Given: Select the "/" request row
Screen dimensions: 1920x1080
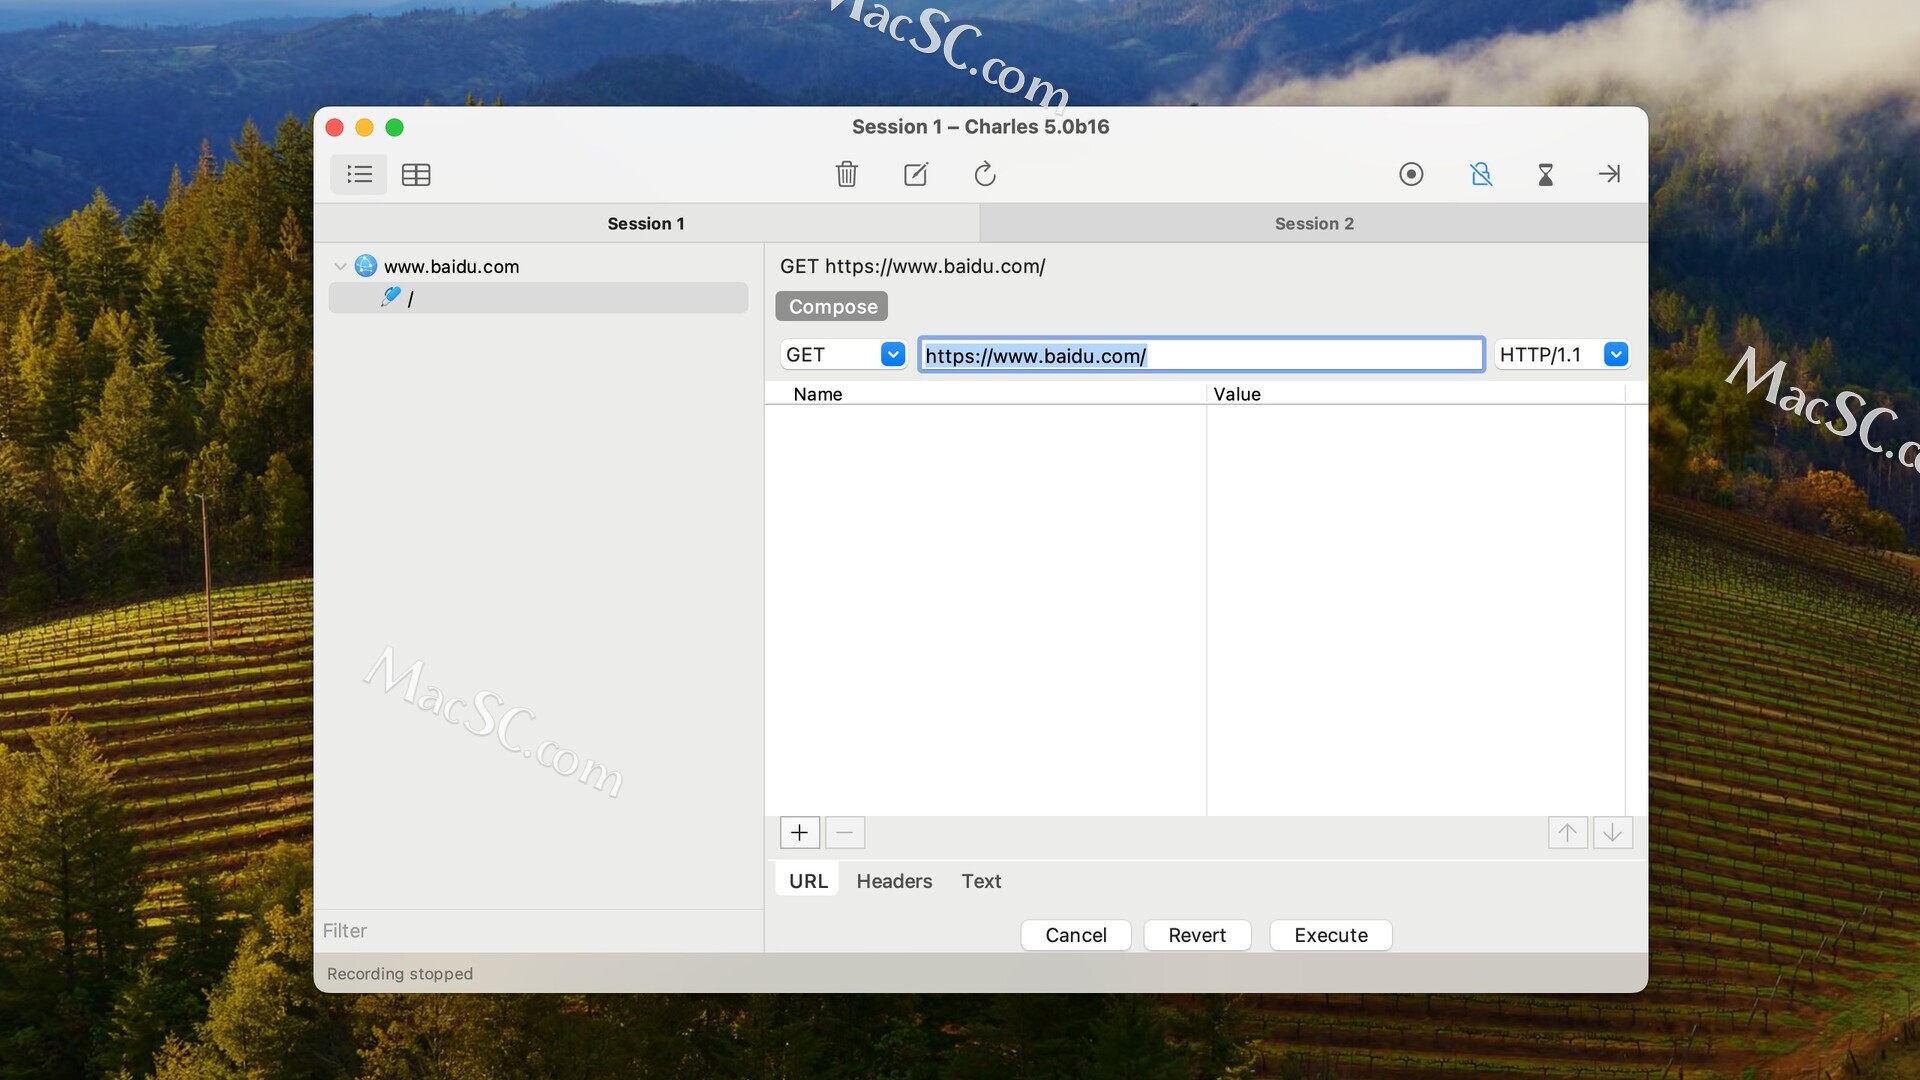Looking at the screenshot, I should tap(538, 298).
